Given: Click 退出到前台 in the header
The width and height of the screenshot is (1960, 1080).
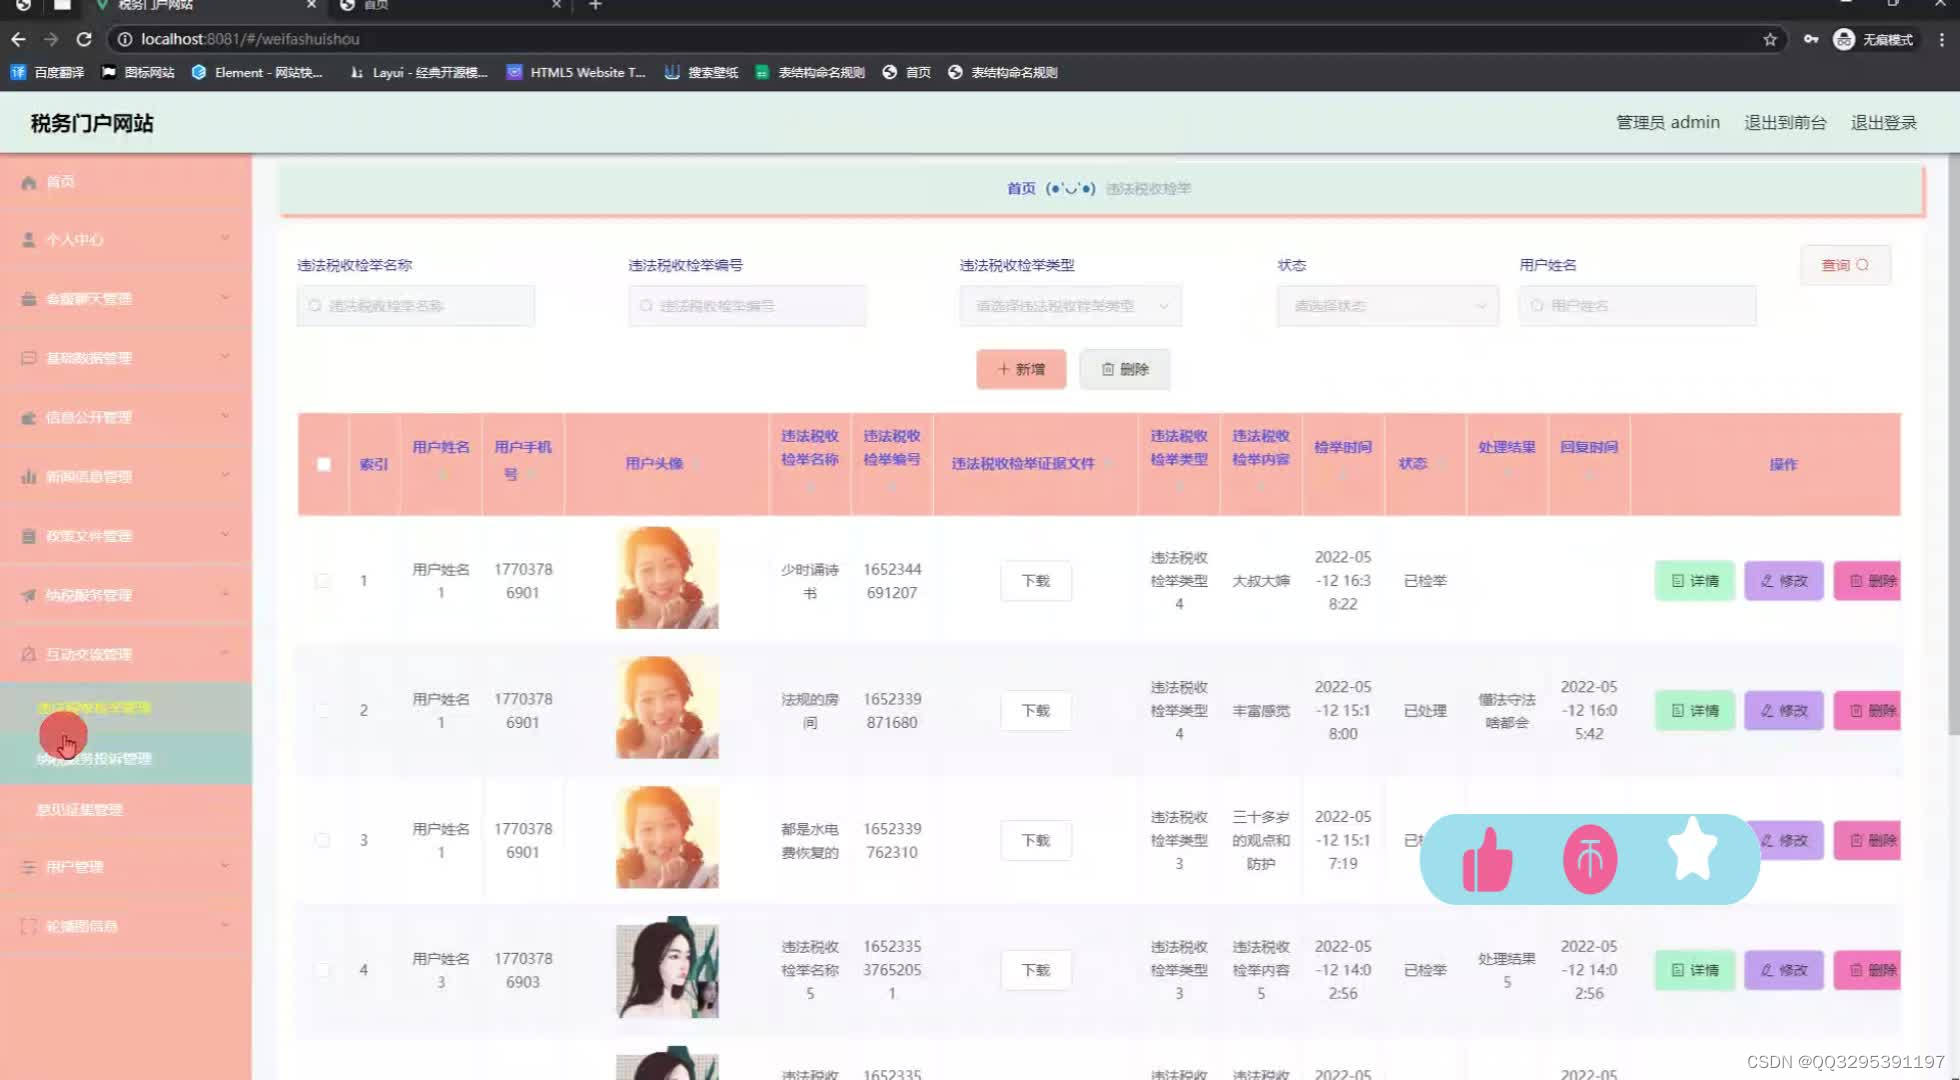Looking at the screenshot, I should (1785, 122).
